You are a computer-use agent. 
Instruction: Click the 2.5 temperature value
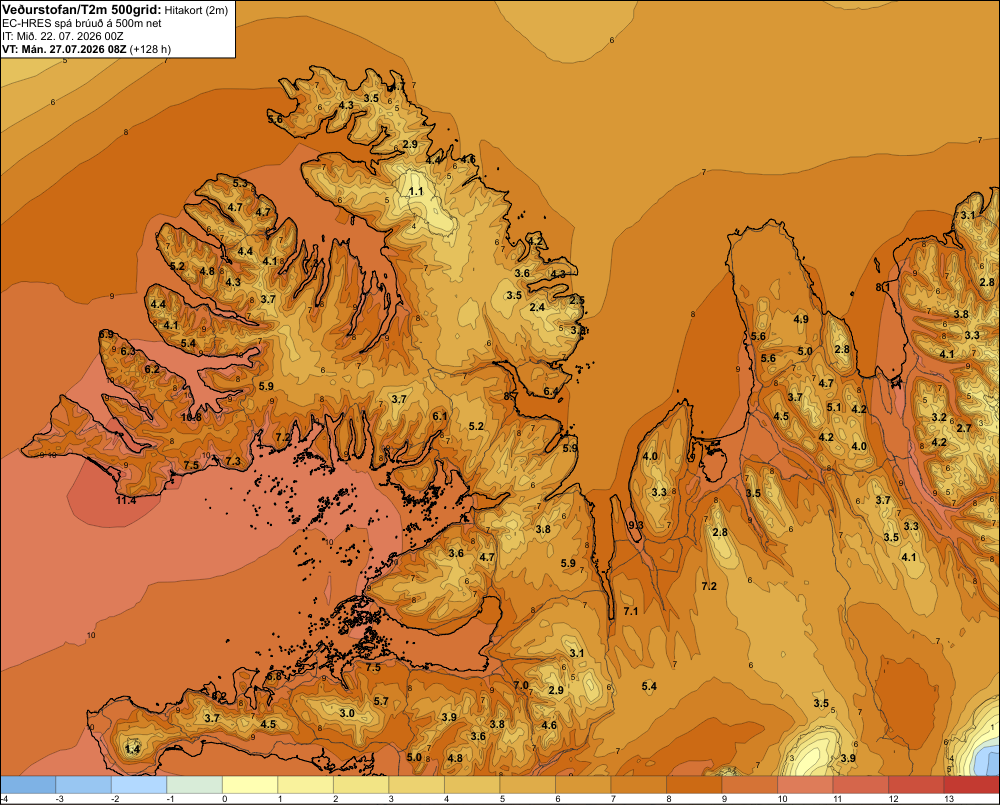pos(577,300)
